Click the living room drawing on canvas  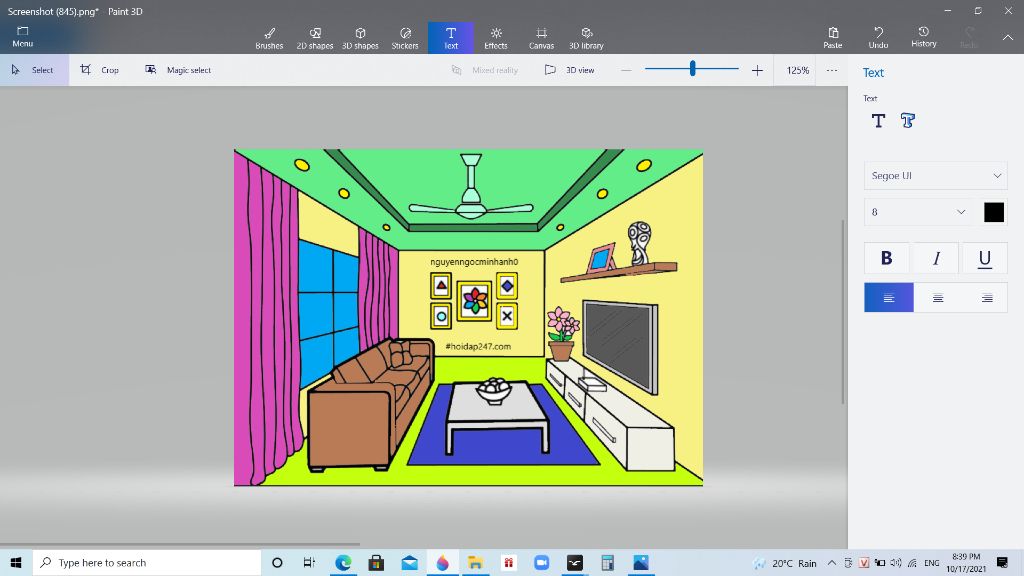click(x=468, y=317)
